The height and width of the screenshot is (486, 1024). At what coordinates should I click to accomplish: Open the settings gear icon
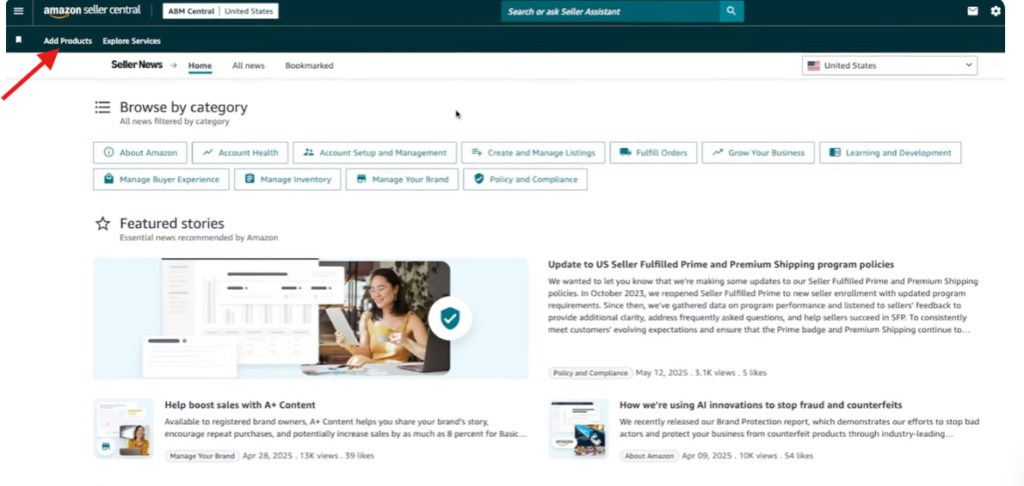tap(995, 11)
